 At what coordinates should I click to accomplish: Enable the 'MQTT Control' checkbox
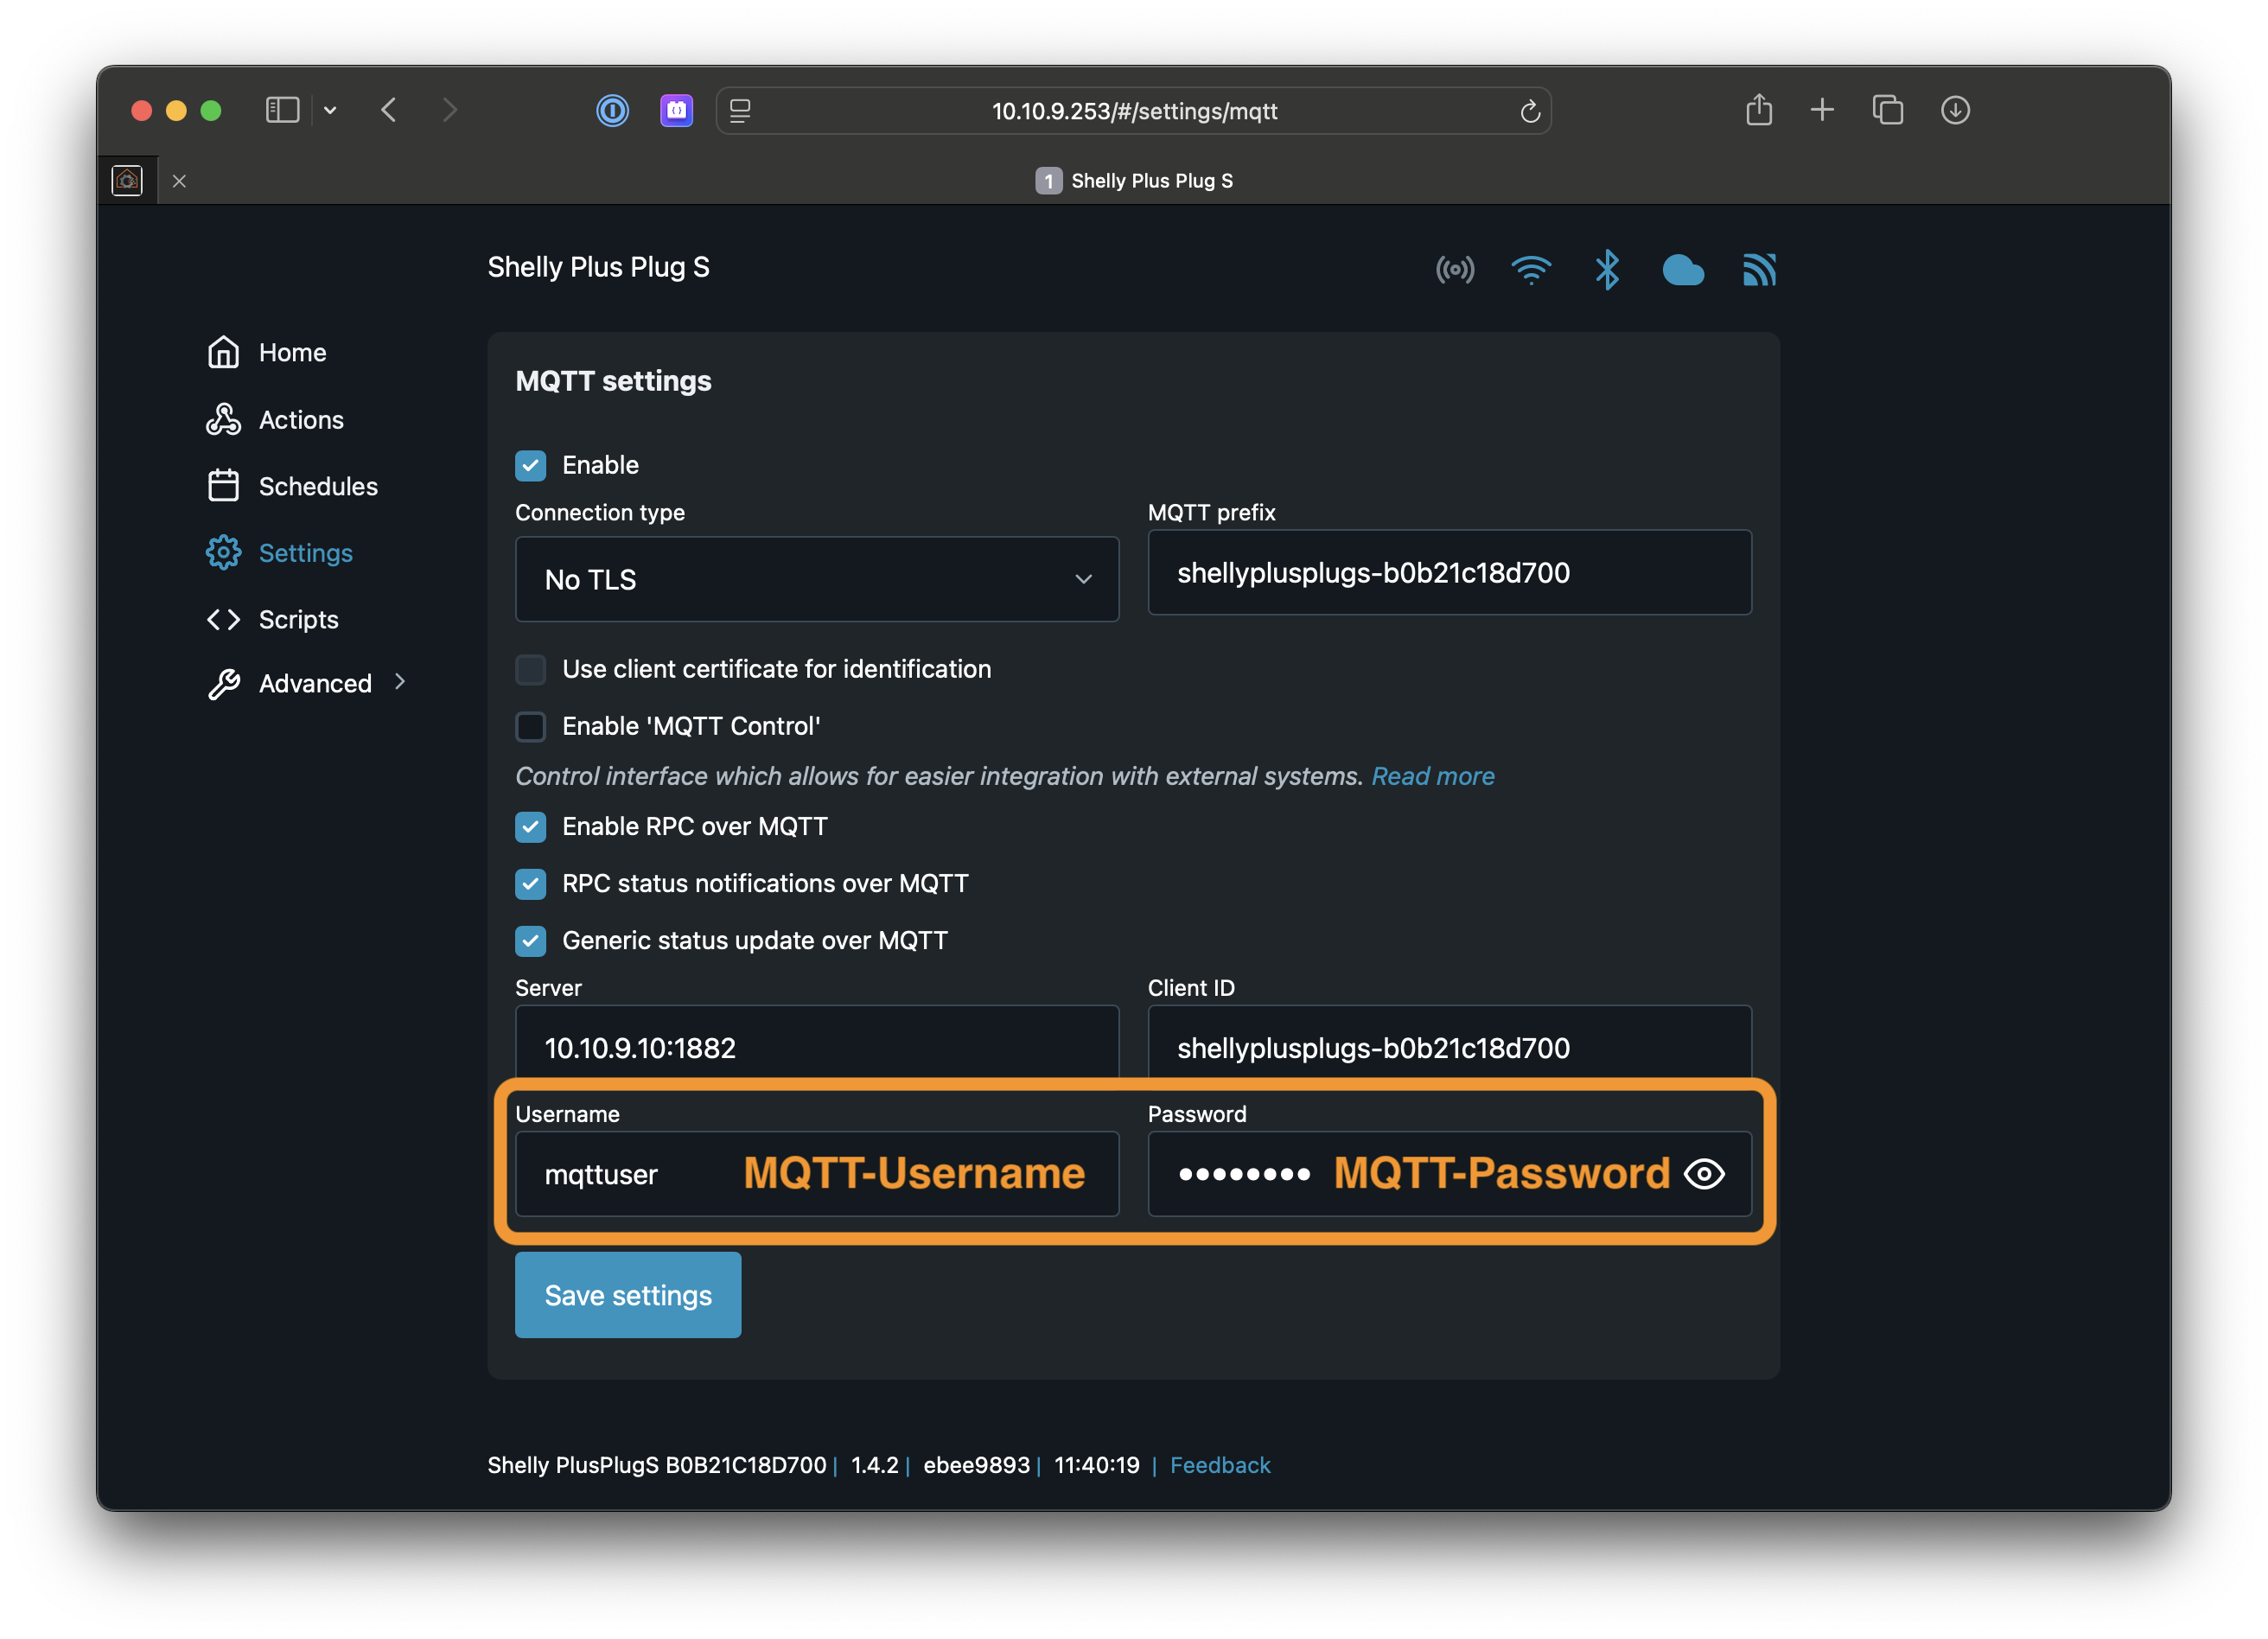click(531, 727)
